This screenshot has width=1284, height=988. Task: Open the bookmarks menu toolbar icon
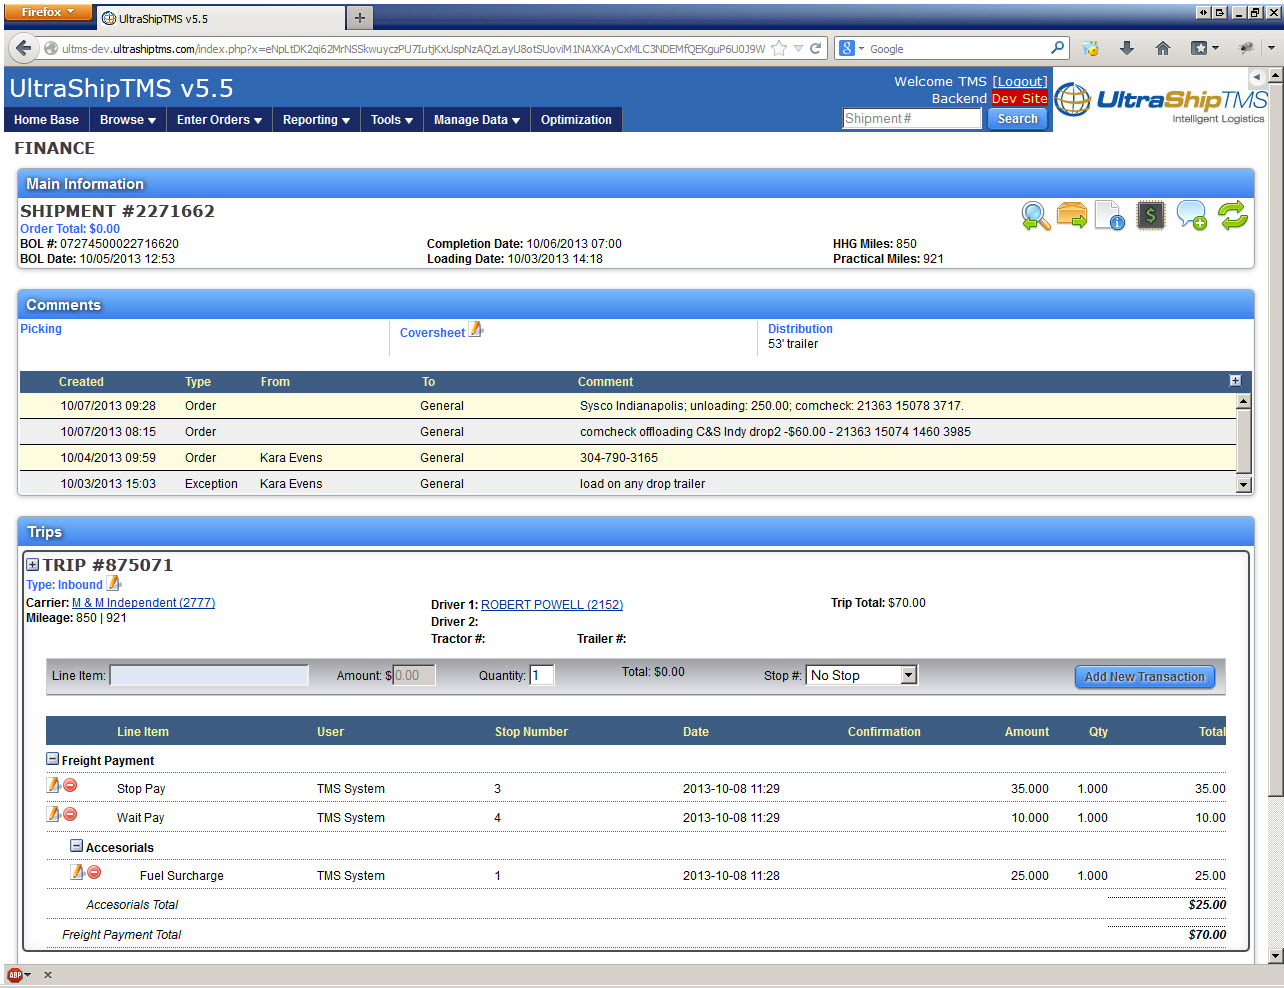click(x=1204, y=48)
